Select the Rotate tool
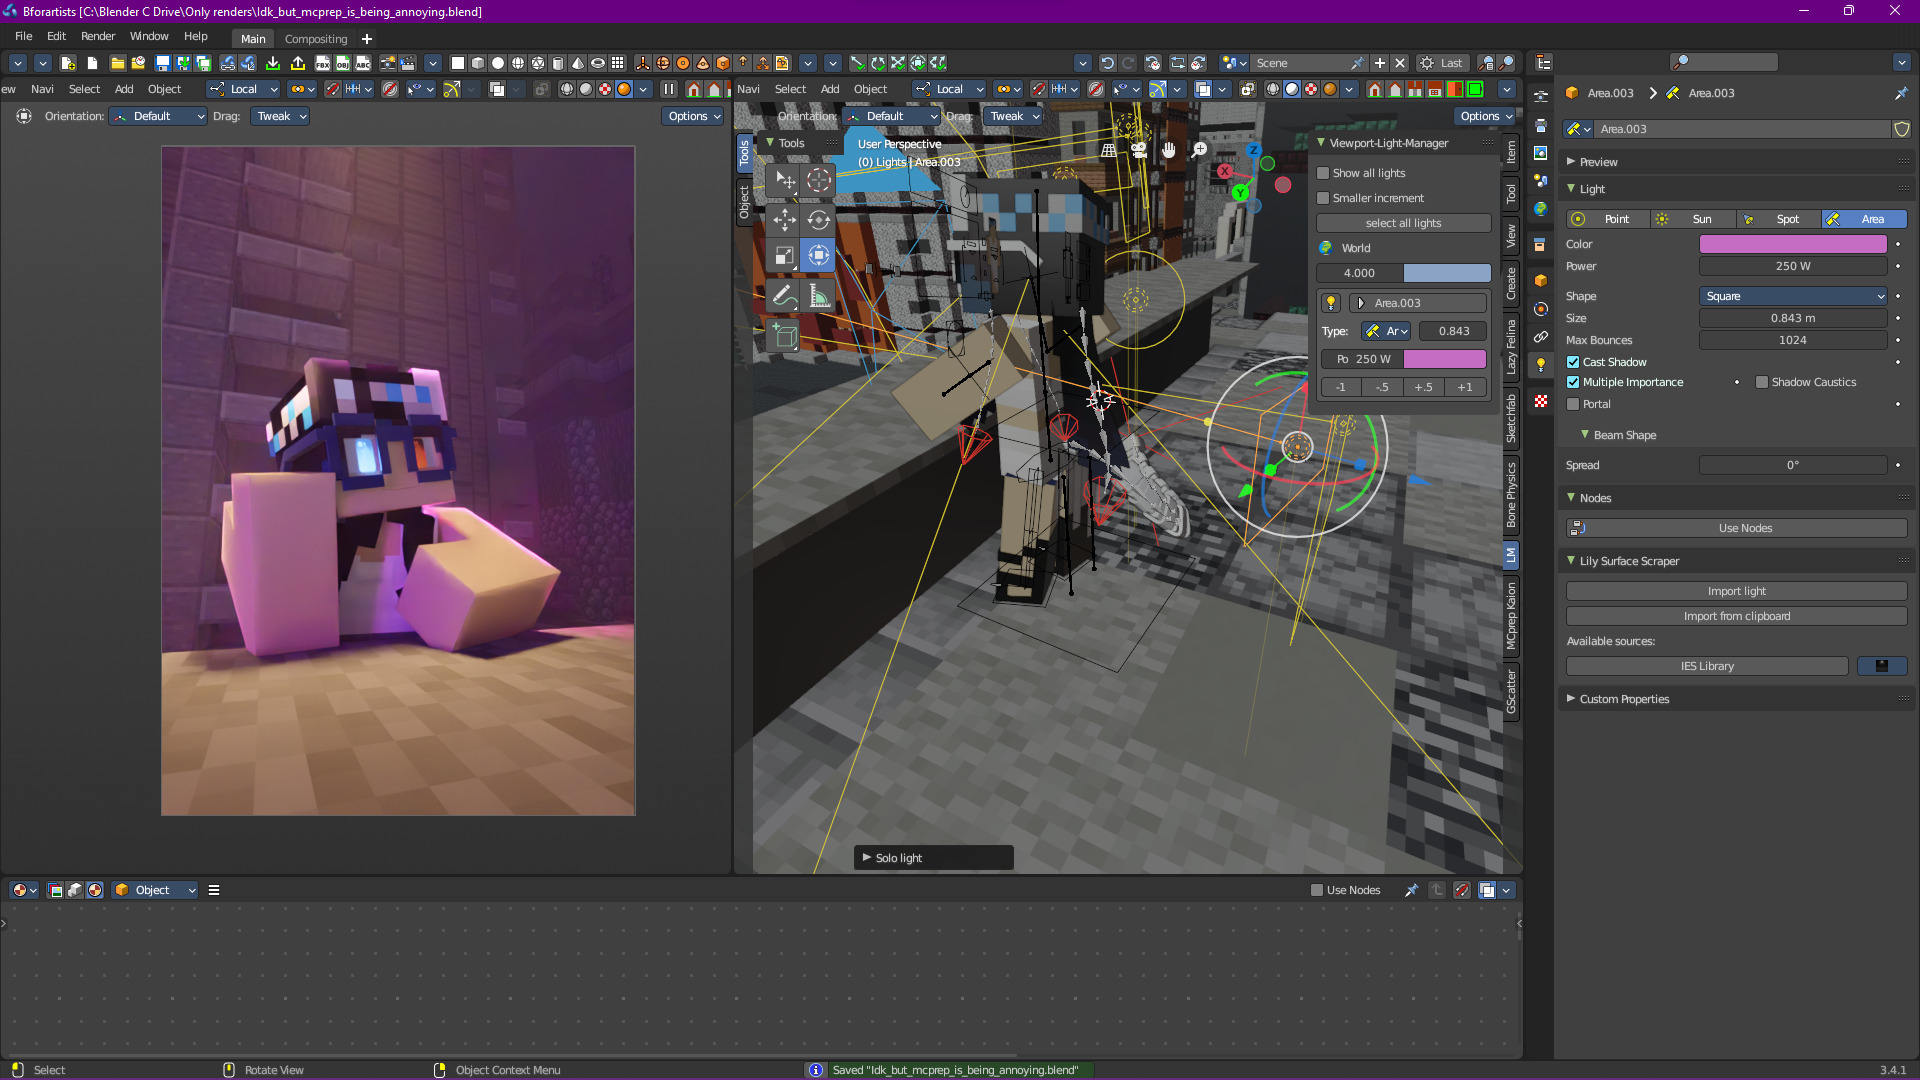This screenshot has width=1920, height=1080. point(819,220)
